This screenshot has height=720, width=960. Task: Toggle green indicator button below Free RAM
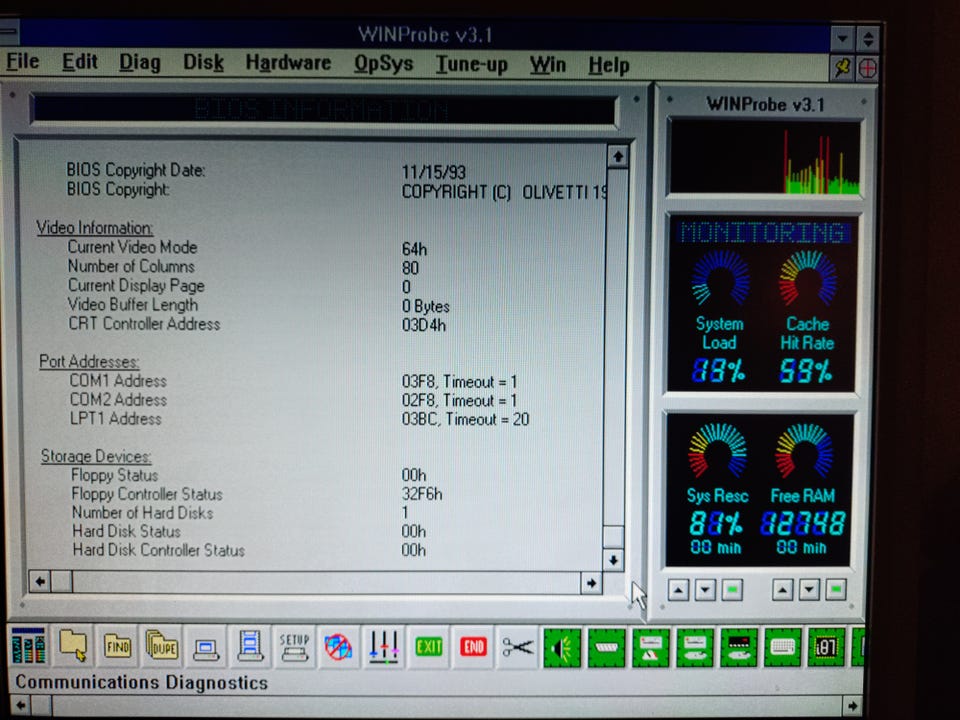836,590
